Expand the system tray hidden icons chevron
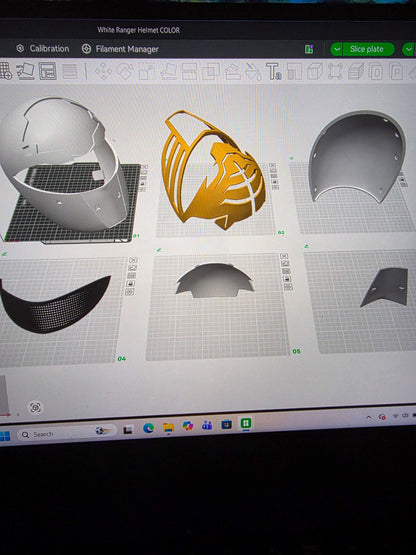 point(369,417)
